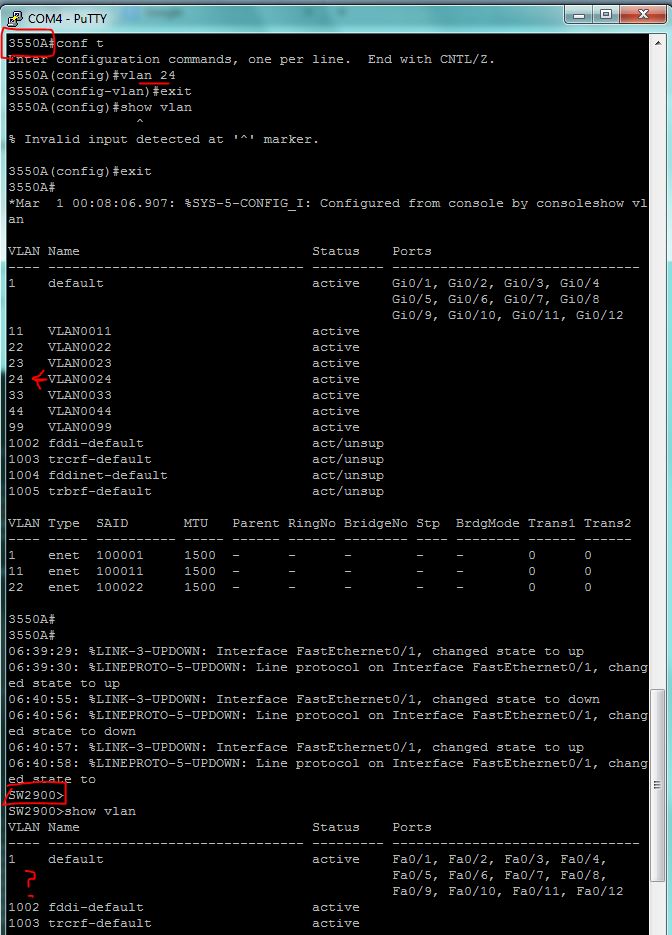Viewport: 672px width, 935px height.
Task: Click the 06:40:57 LINK-3-UPDOWN log line
Action: click(x=296, y=747)
